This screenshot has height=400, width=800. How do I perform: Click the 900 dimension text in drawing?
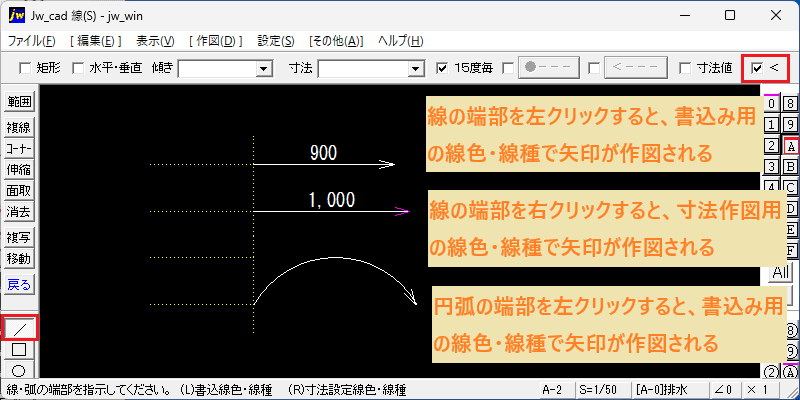point(323,153)
